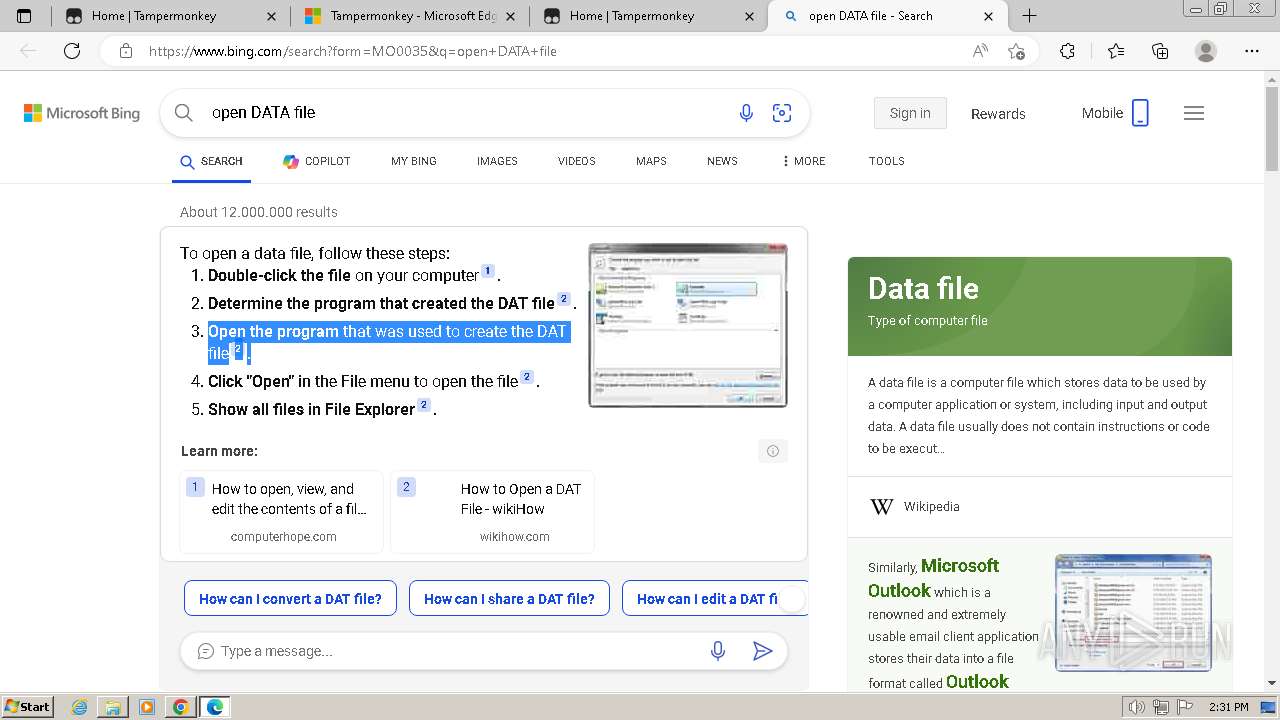Open the MAPS tab
The height and width of the screenshot is (720, 1280).
(651, 161)
